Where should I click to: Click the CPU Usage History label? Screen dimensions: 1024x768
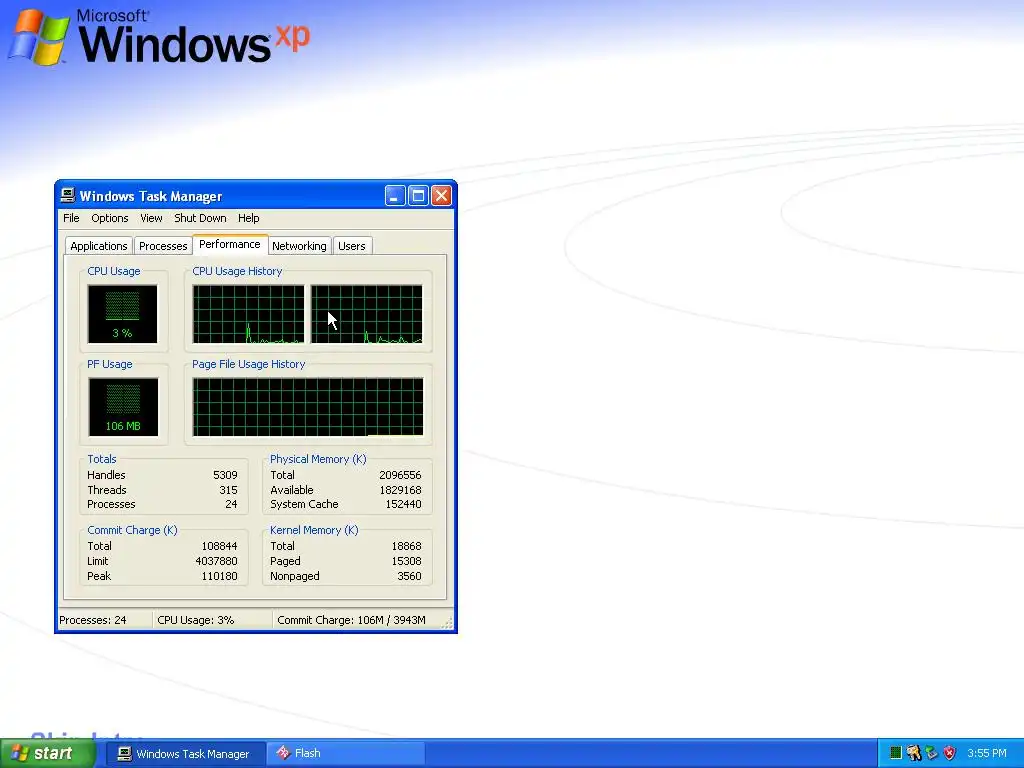(237, 271)
